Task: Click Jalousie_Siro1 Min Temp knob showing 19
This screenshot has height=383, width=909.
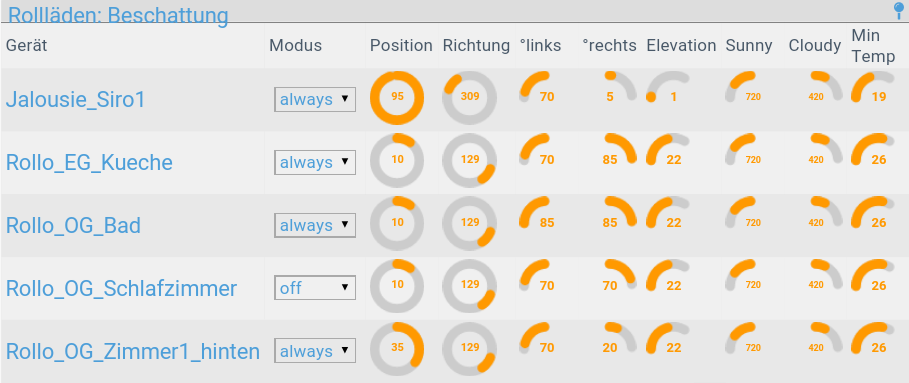Action: pos(872,87)
